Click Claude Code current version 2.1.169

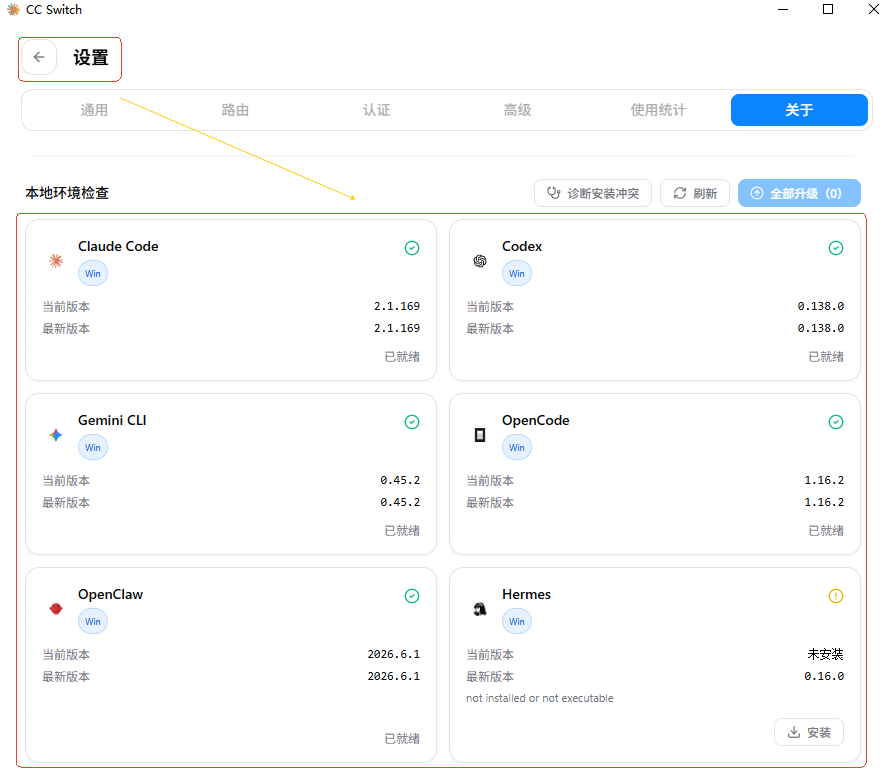click(x=397, y=306)
